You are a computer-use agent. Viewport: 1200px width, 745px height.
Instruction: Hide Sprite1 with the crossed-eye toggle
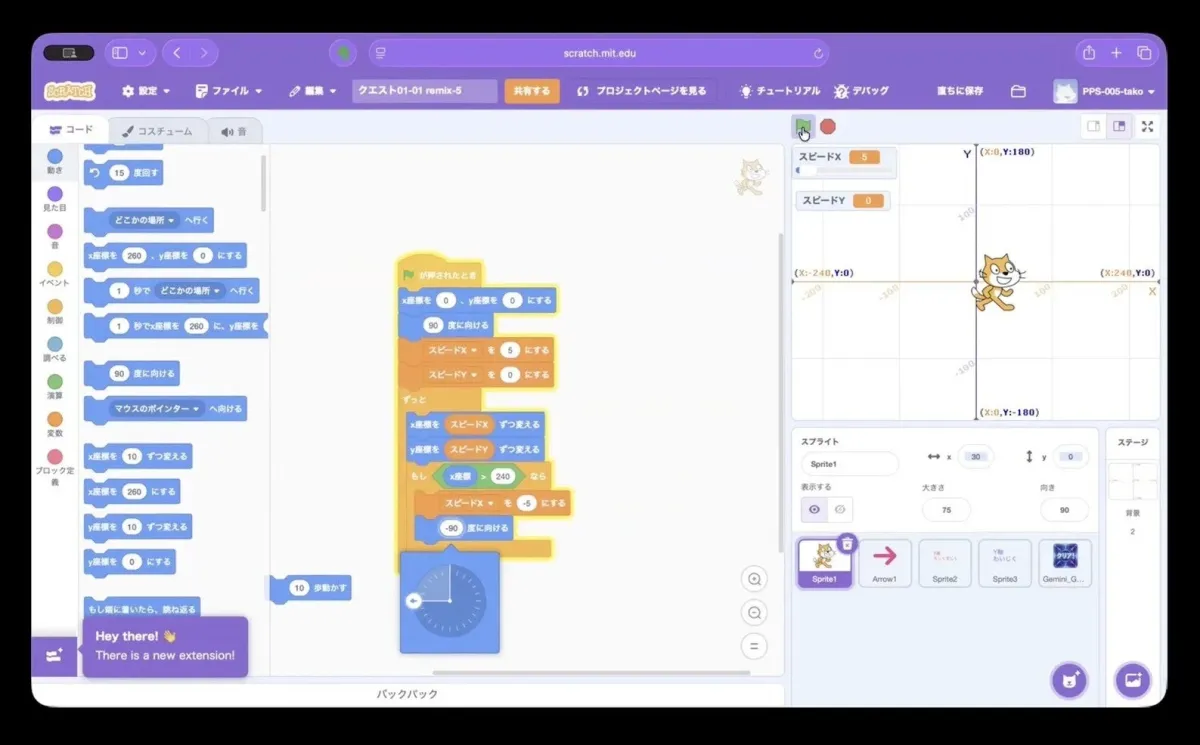tap(841, 510)
